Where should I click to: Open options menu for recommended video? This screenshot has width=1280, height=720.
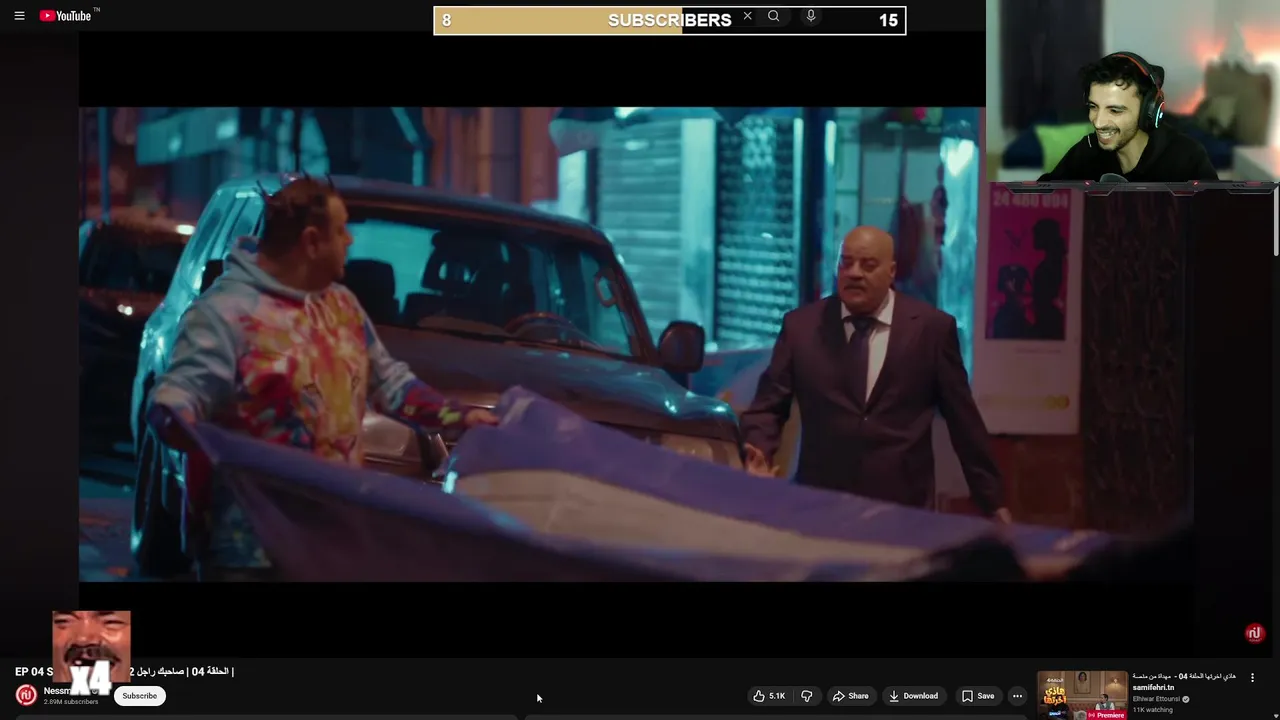1252,678
